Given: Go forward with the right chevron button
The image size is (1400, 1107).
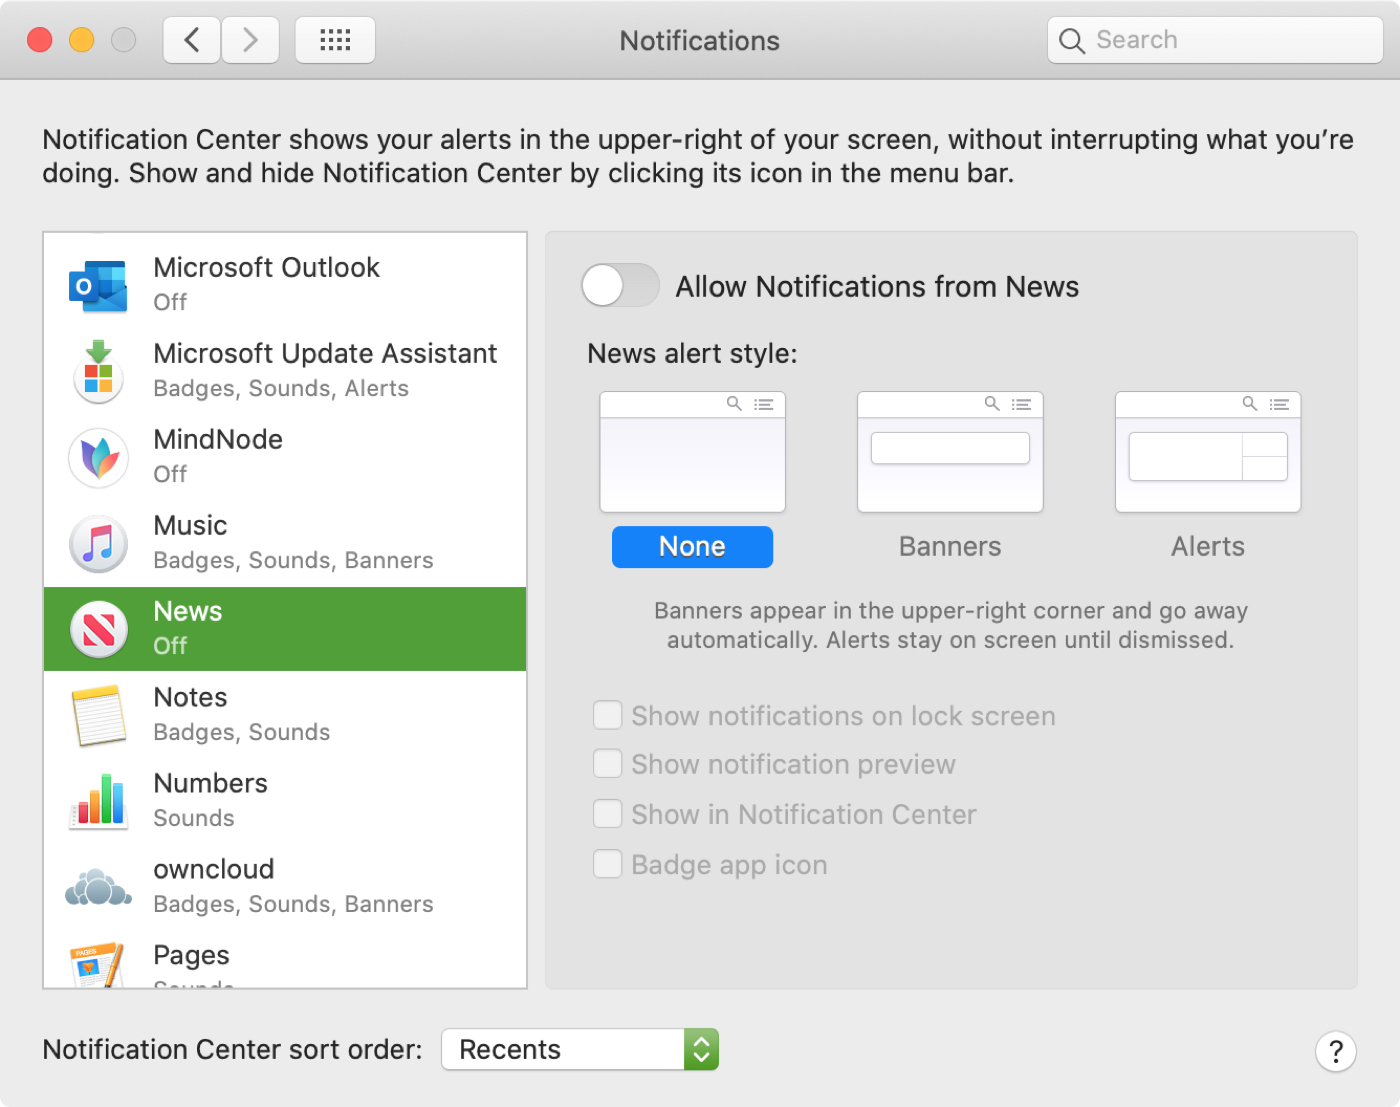Looking at the screenshot, I should (x=250, y=40).
